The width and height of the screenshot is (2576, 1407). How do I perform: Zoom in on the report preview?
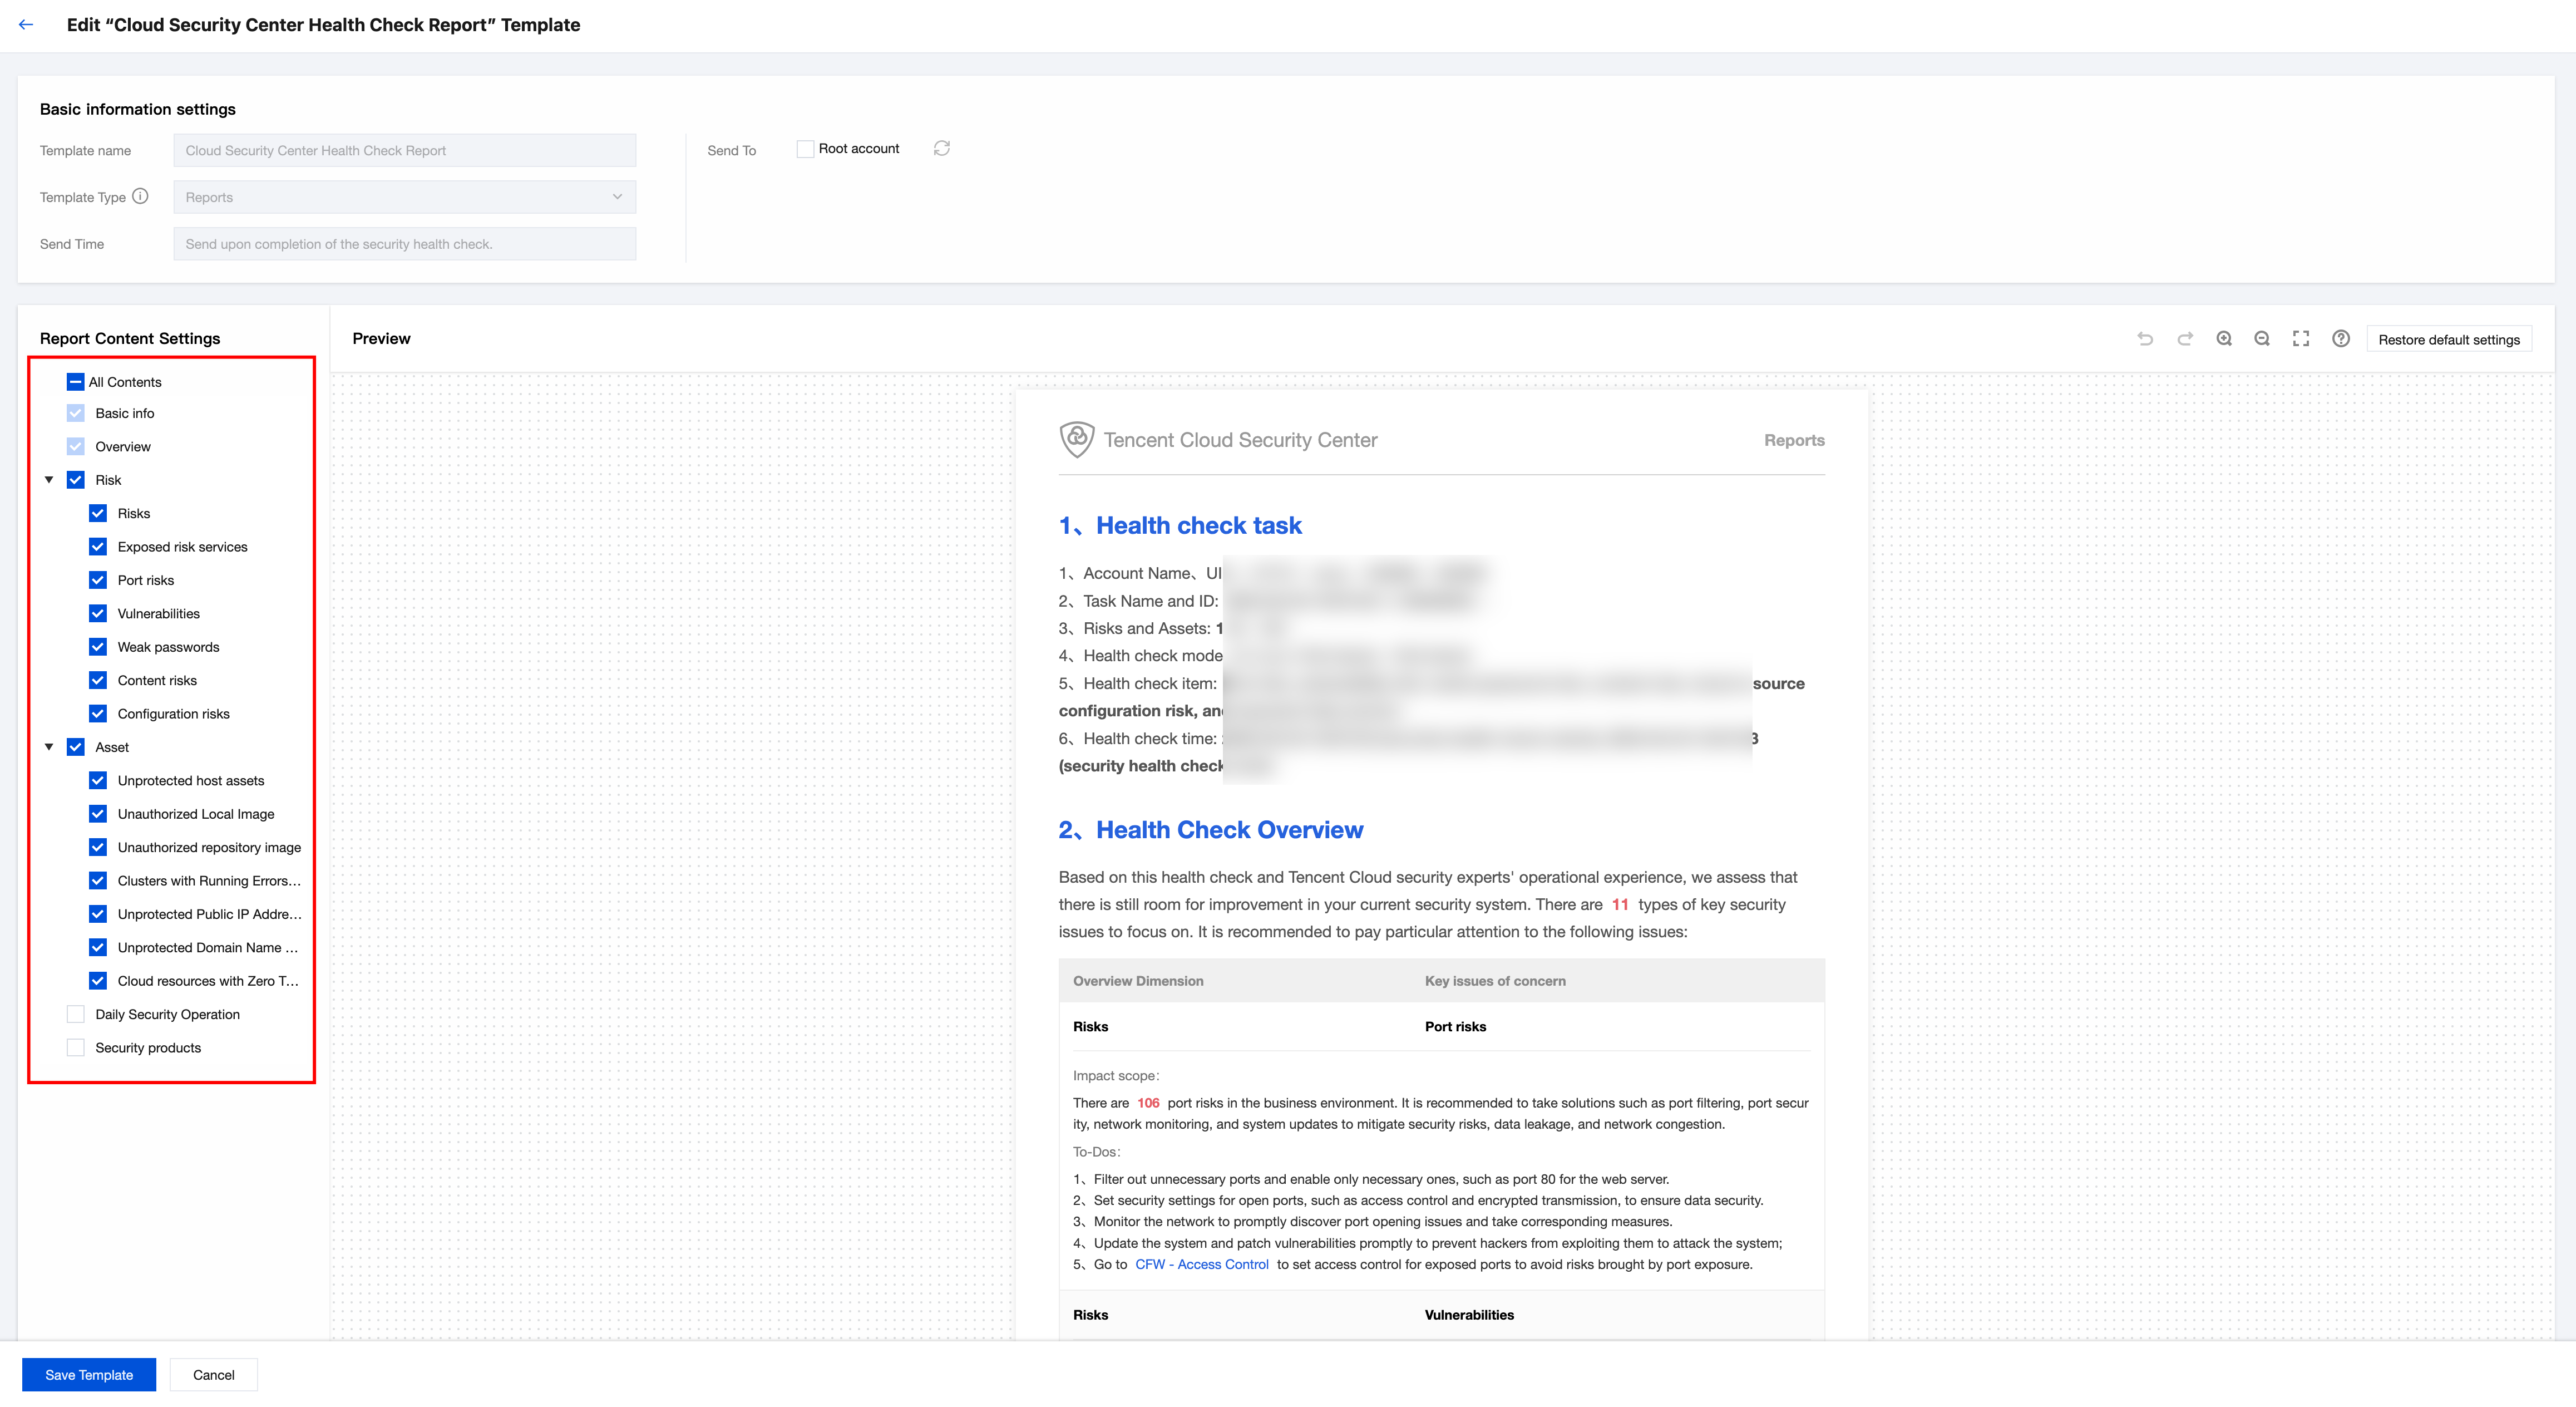click(x=2224, y=339)
